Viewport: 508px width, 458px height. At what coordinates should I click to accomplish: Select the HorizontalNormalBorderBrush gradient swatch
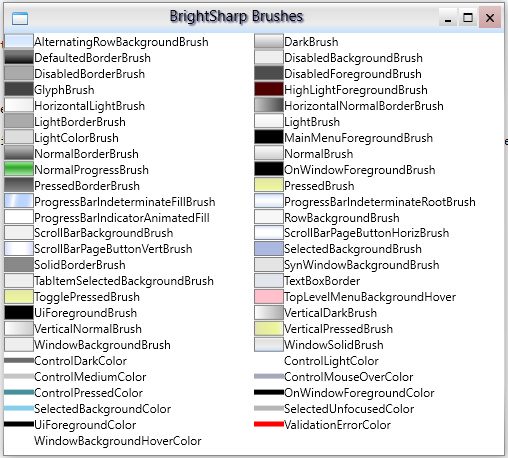pyautogui.click(x=269, y=105)
